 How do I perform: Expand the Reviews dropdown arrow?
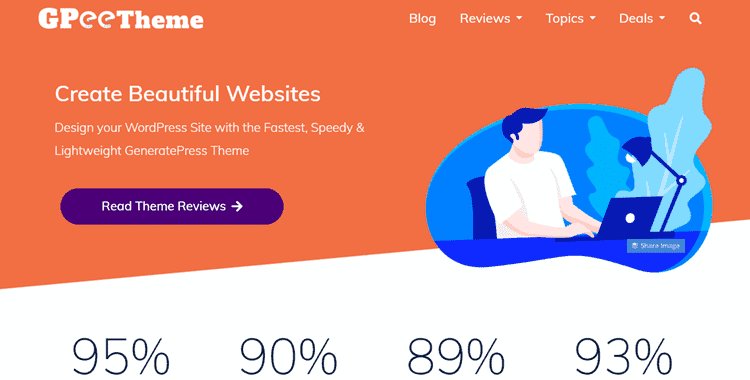click(519, 19)
